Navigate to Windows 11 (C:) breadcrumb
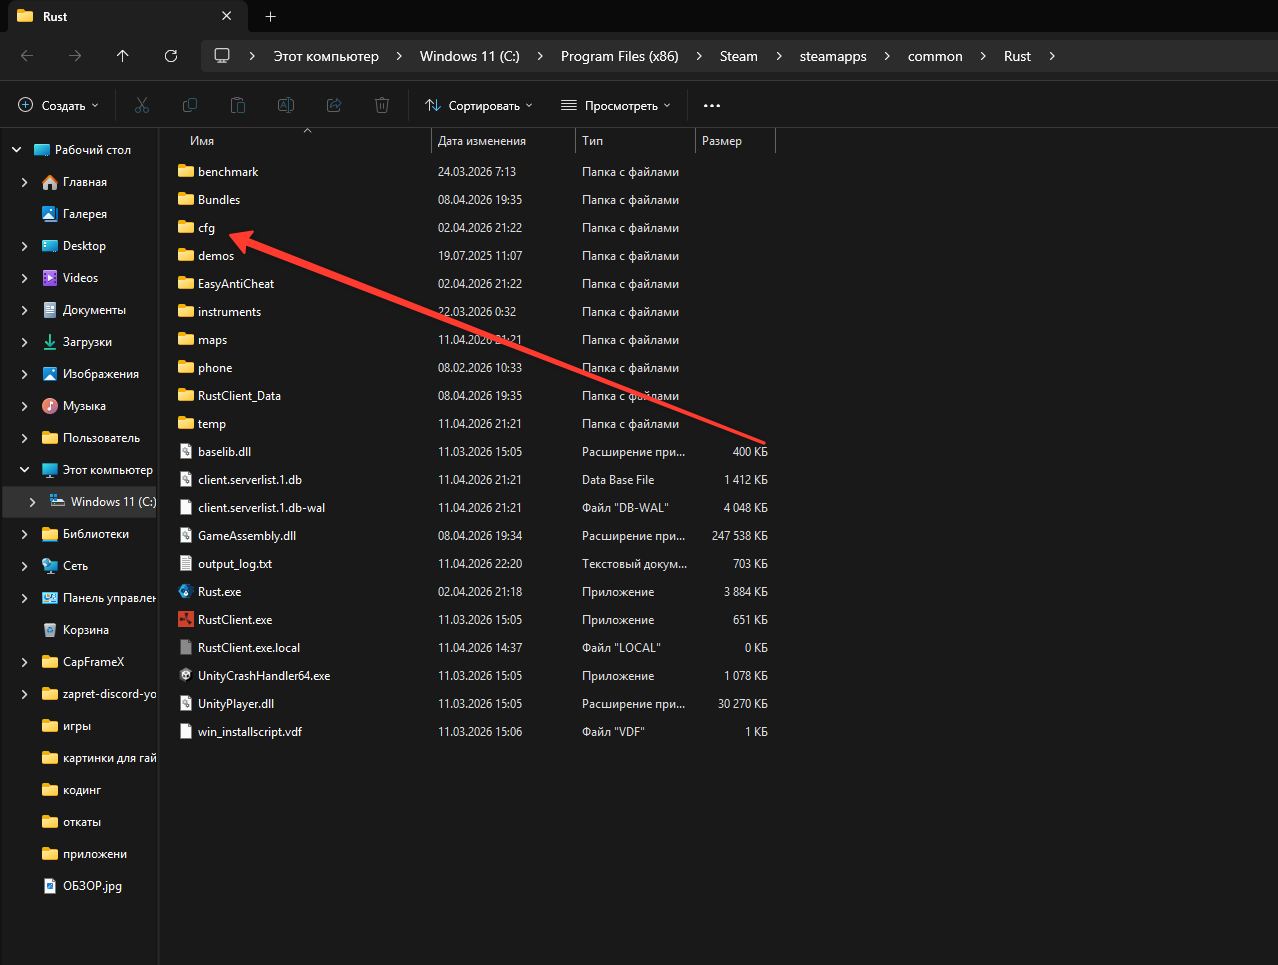 (470, 56)
